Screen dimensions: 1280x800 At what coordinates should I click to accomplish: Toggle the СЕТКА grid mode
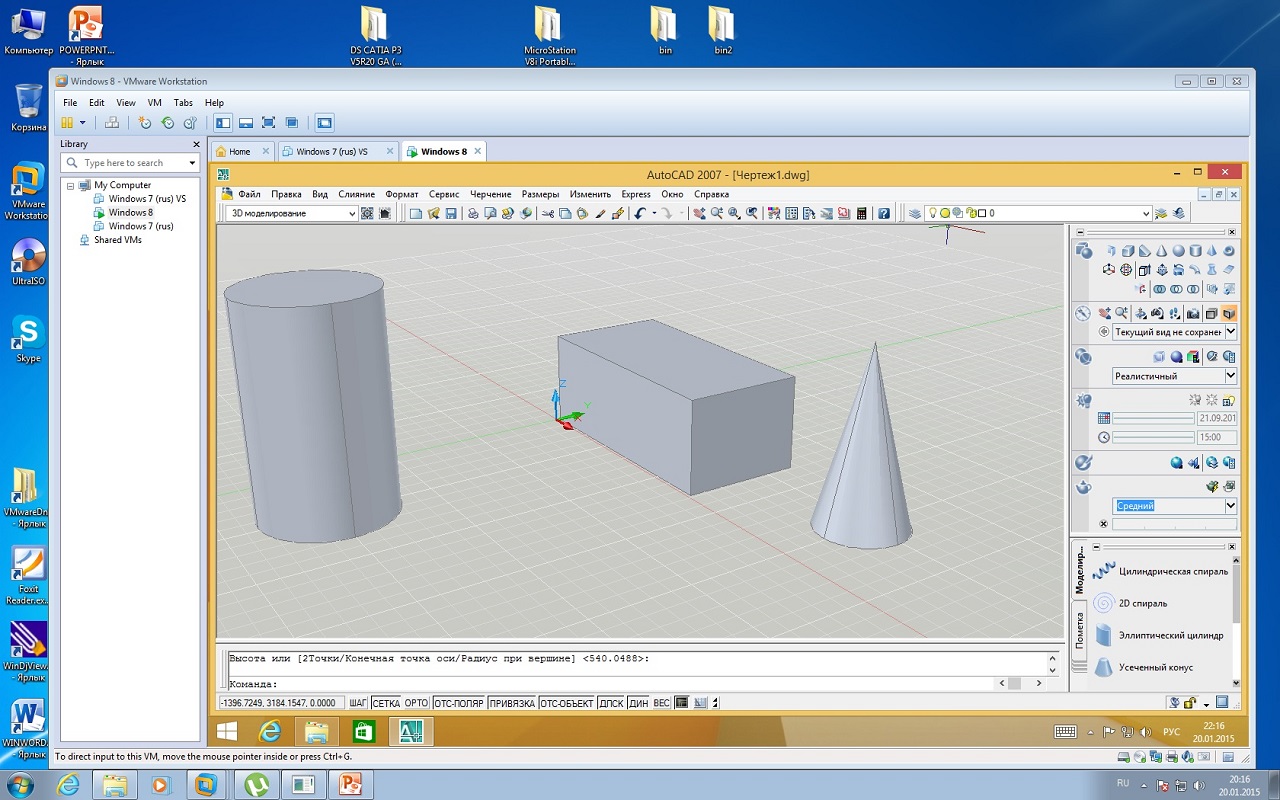pos(386,703)
